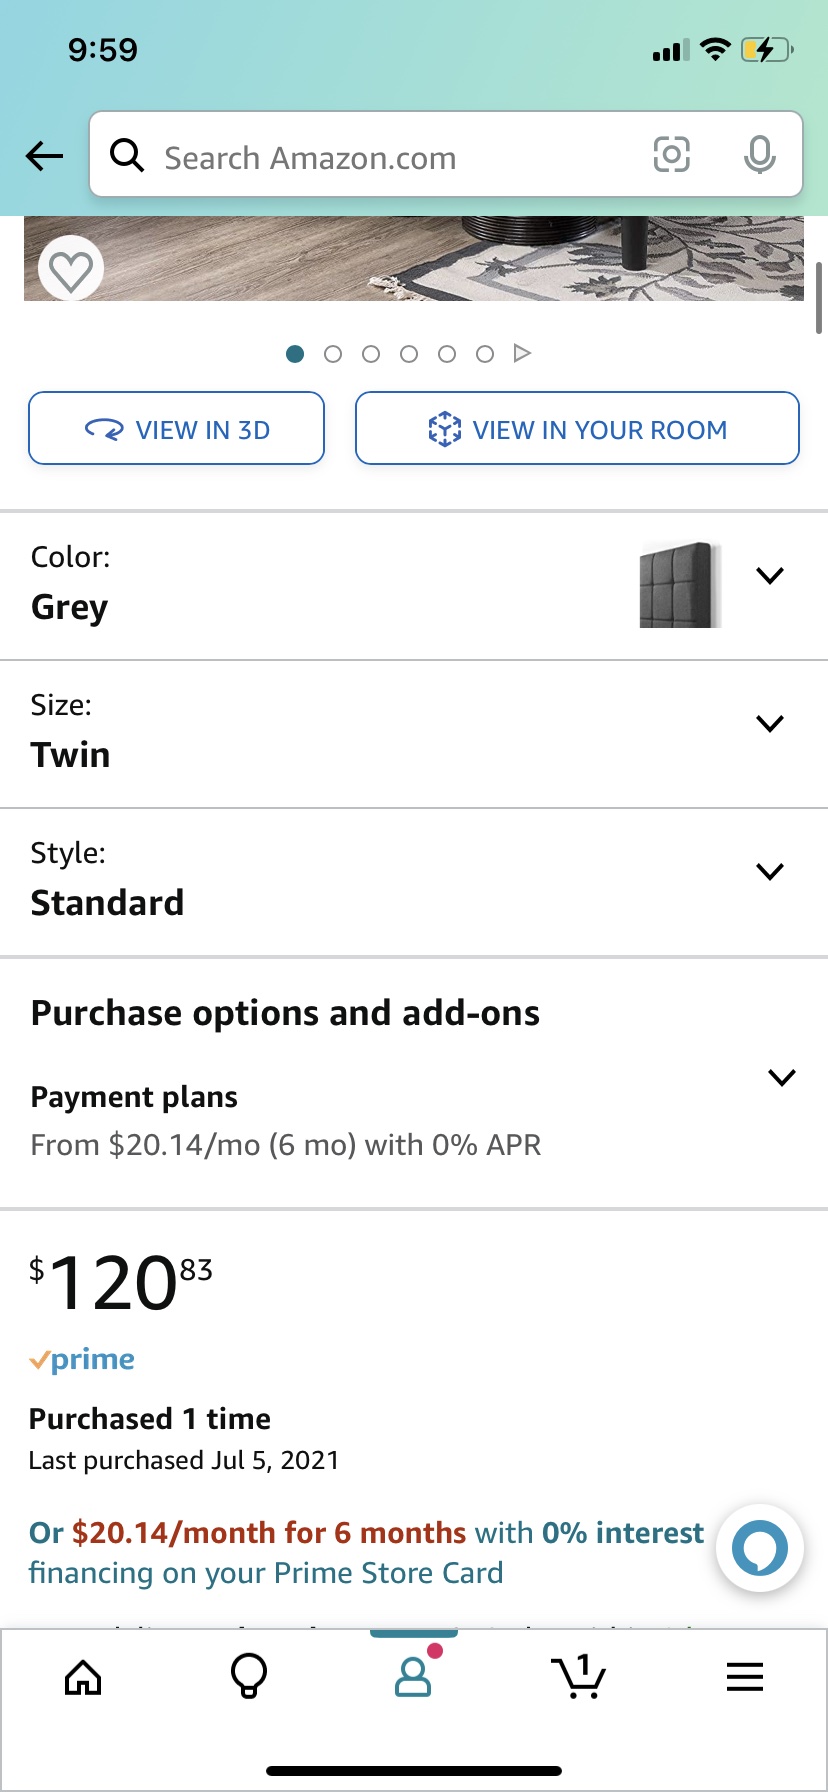
Task: Tap the grey headboard color swatch thumbnail
Action: (x=679, y=585)
